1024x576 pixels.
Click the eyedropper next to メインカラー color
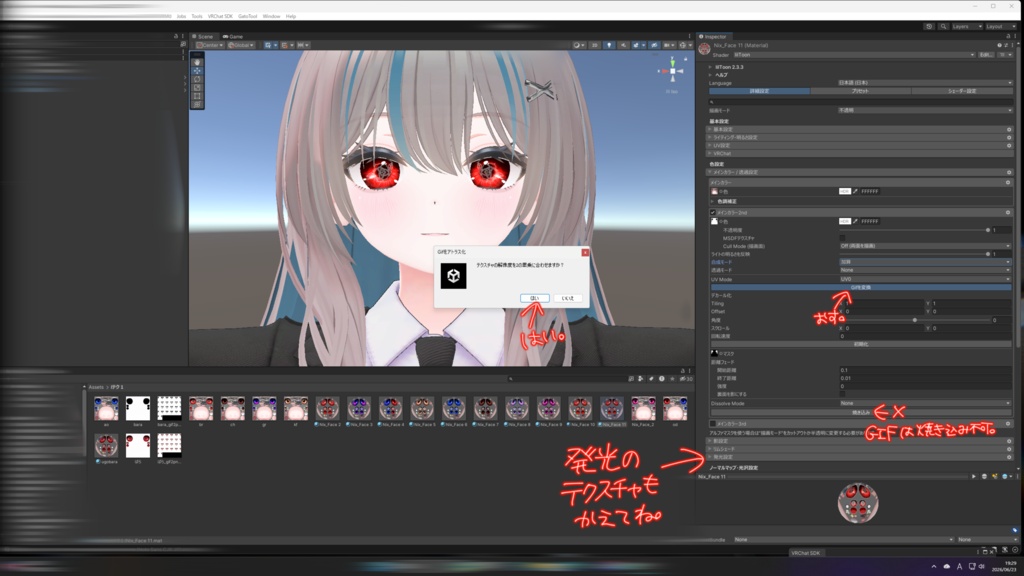(856, 191)
